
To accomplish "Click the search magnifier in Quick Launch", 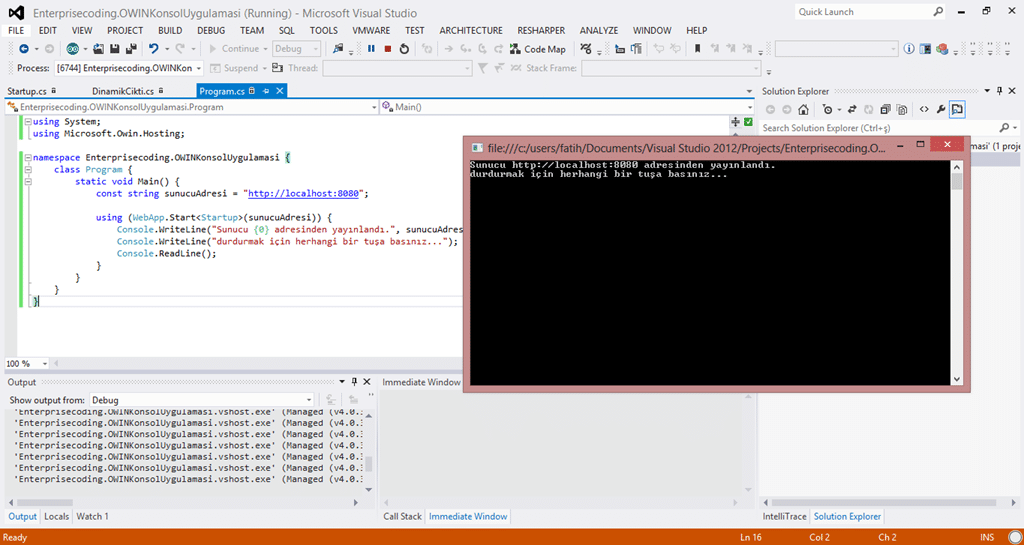I will click(x=938, y=12).
